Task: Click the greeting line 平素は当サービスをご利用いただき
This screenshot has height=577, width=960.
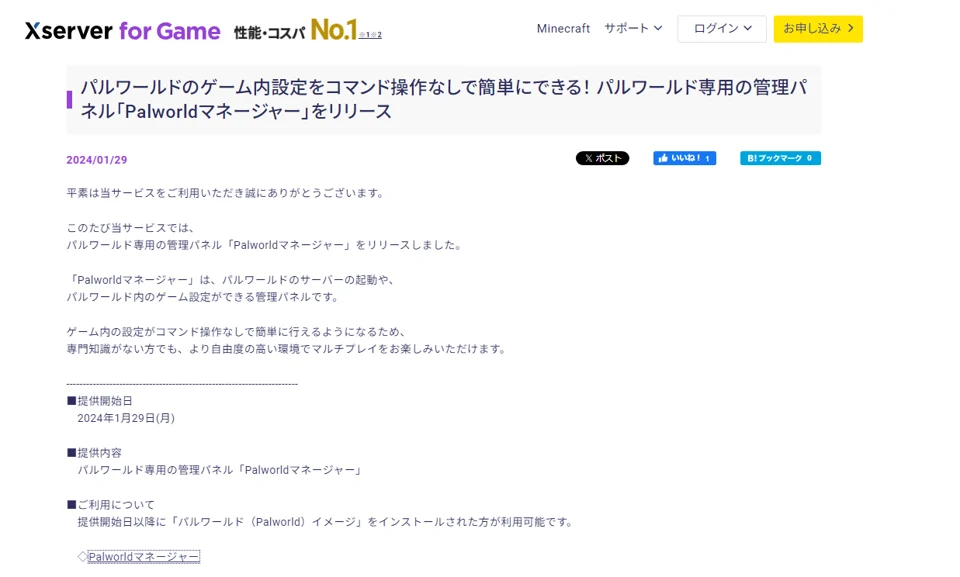Action: pyautogui.click(x=227, y=193)
